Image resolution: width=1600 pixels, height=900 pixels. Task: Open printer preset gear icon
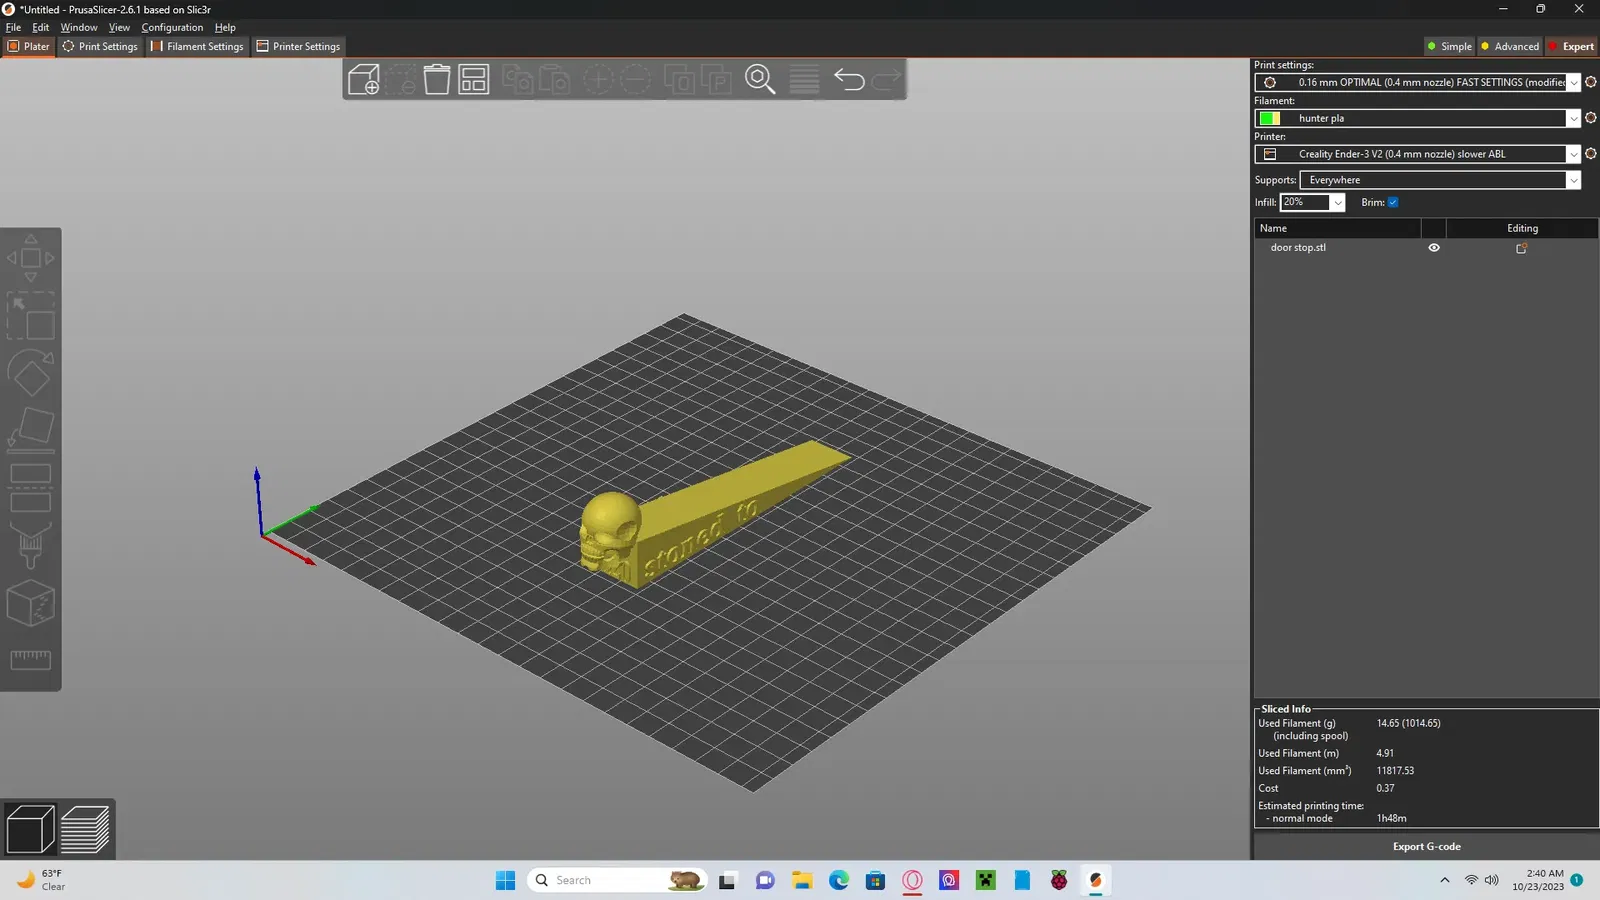(1591, 154)
